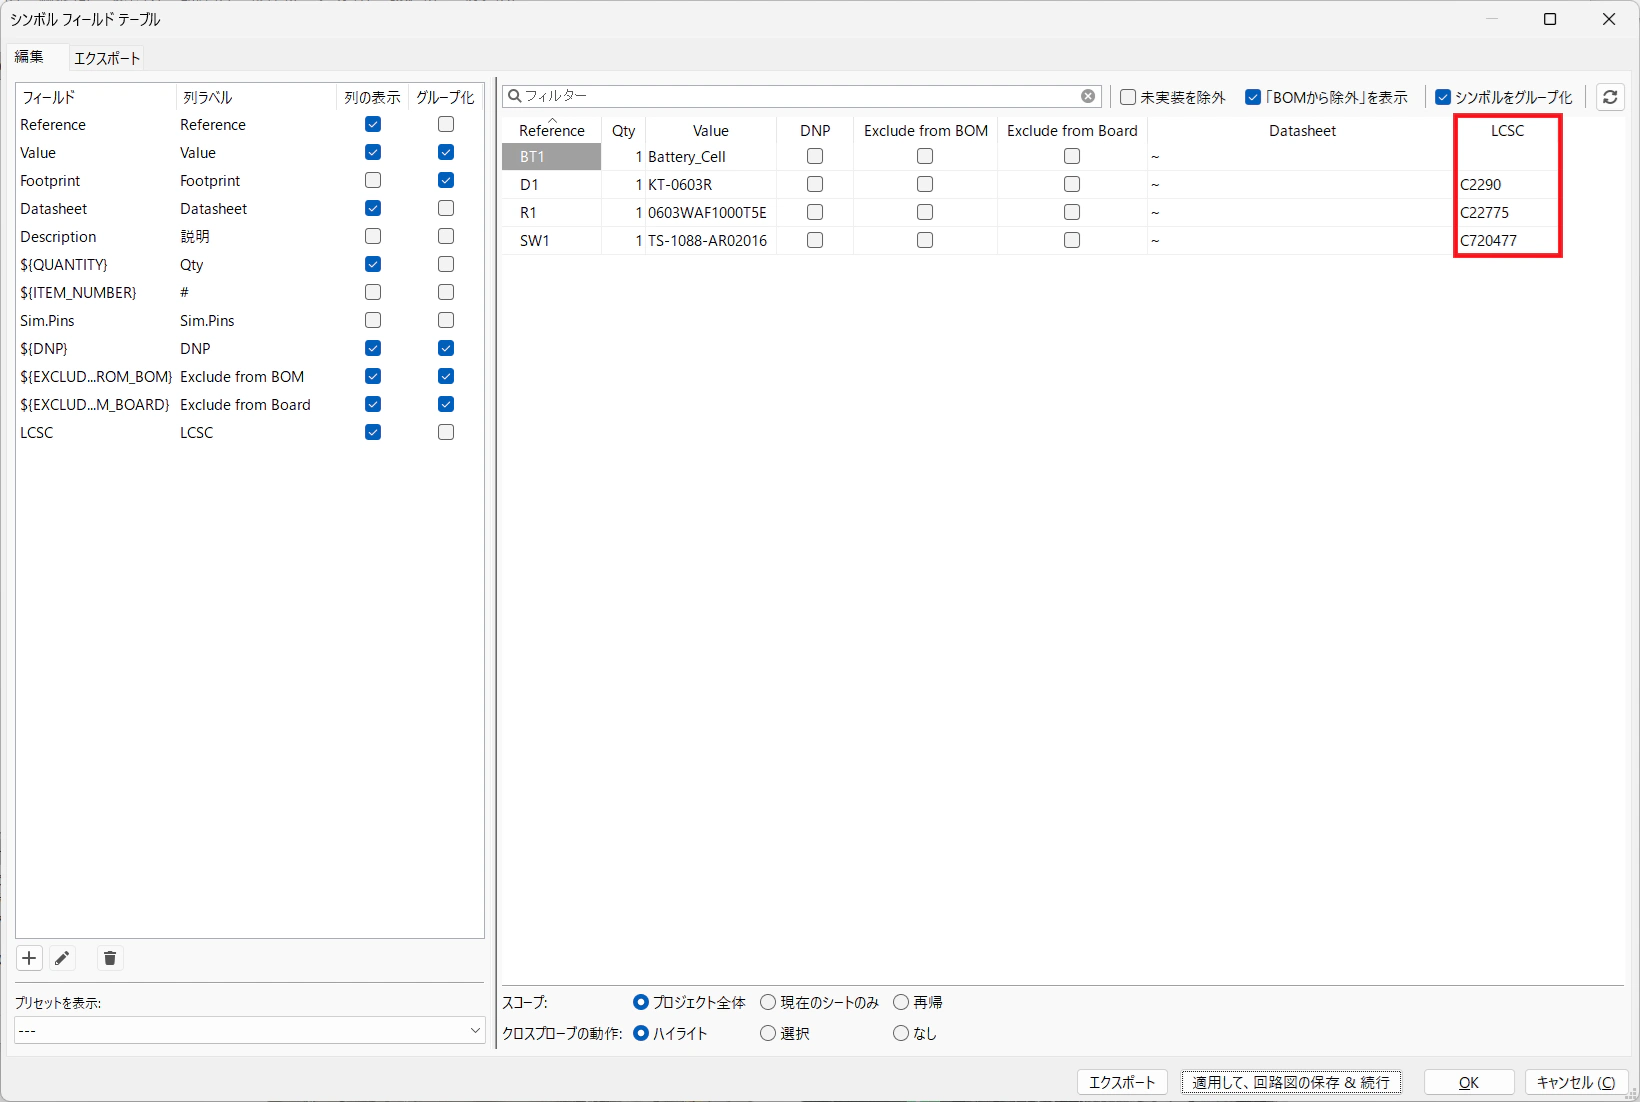The height and width of the screenshot is (1102, 1640).
Task: Click the エクスポート button at the bottom
Action: pos(1122,1082)
